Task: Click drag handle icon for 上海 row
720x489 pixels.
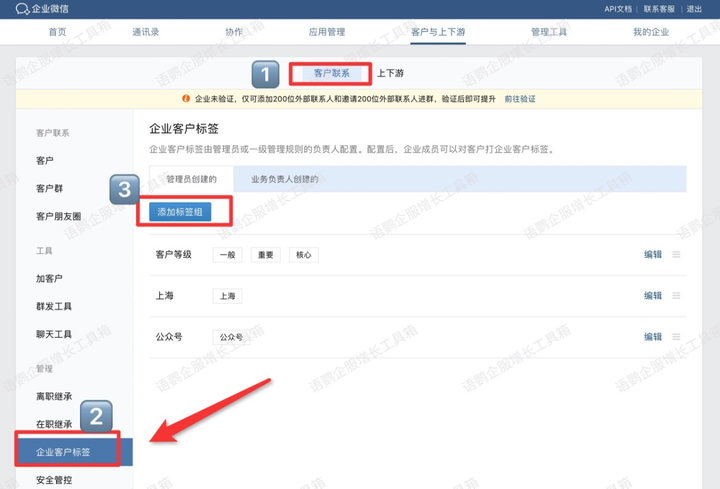Action: pyautogui.click(x=676, y=296)
